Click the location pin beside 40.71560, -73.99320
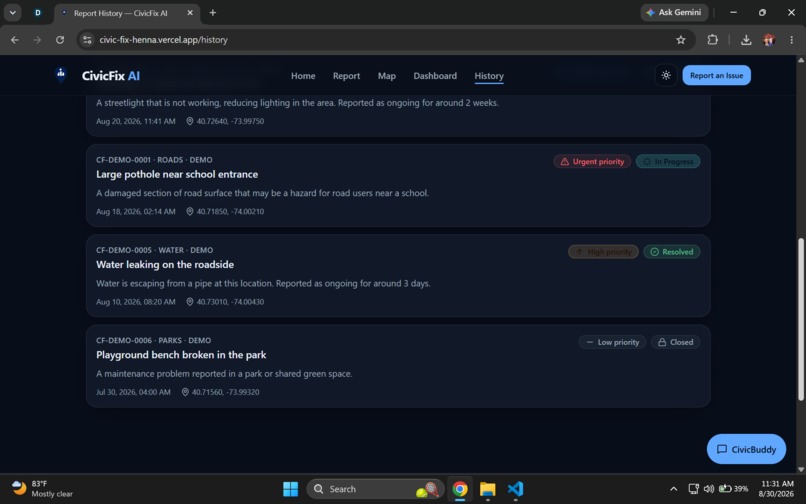 pos(185,392)
